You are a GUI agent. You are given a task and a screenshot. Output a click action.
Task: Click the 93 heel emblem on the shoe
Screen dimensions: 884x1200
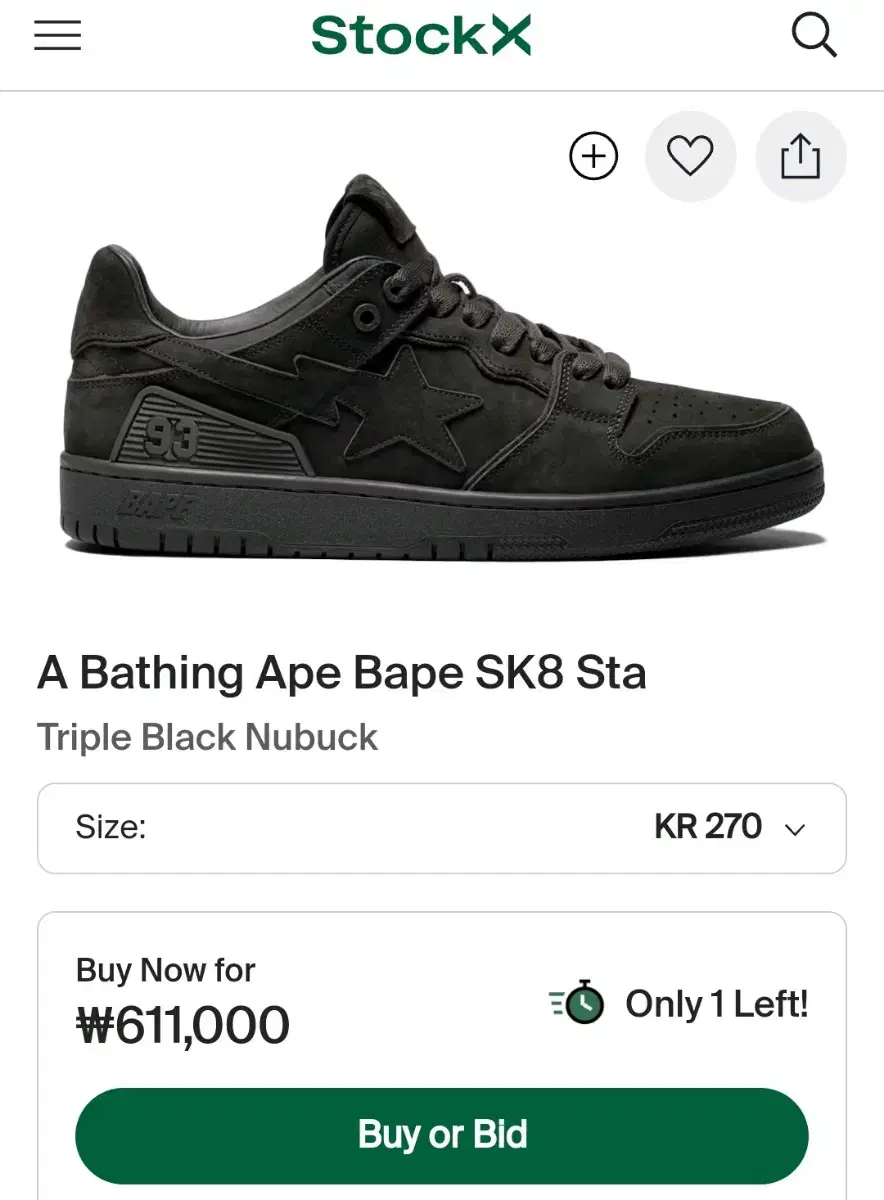point(172,436)
